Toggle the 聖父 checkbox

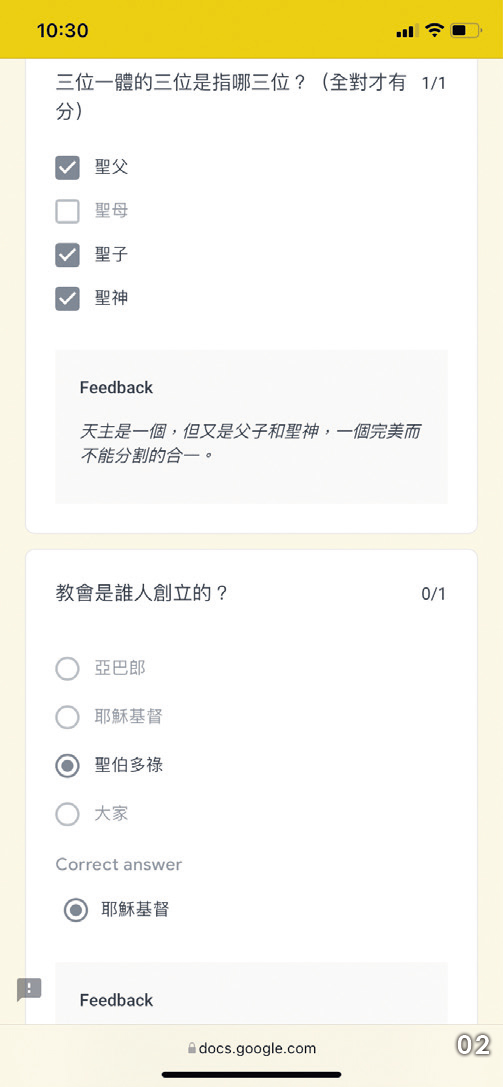tap(67, 167)
